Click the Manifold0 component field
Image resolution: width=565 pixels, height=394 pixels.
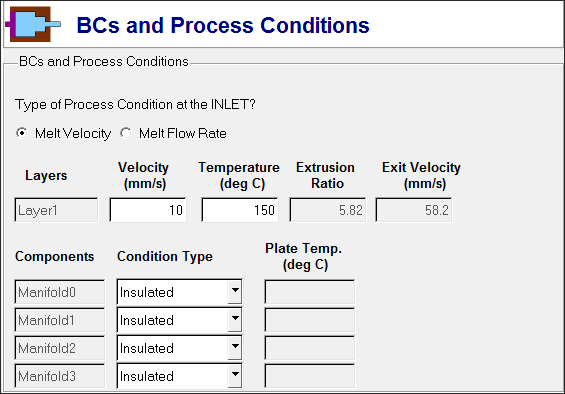[60, 292]
